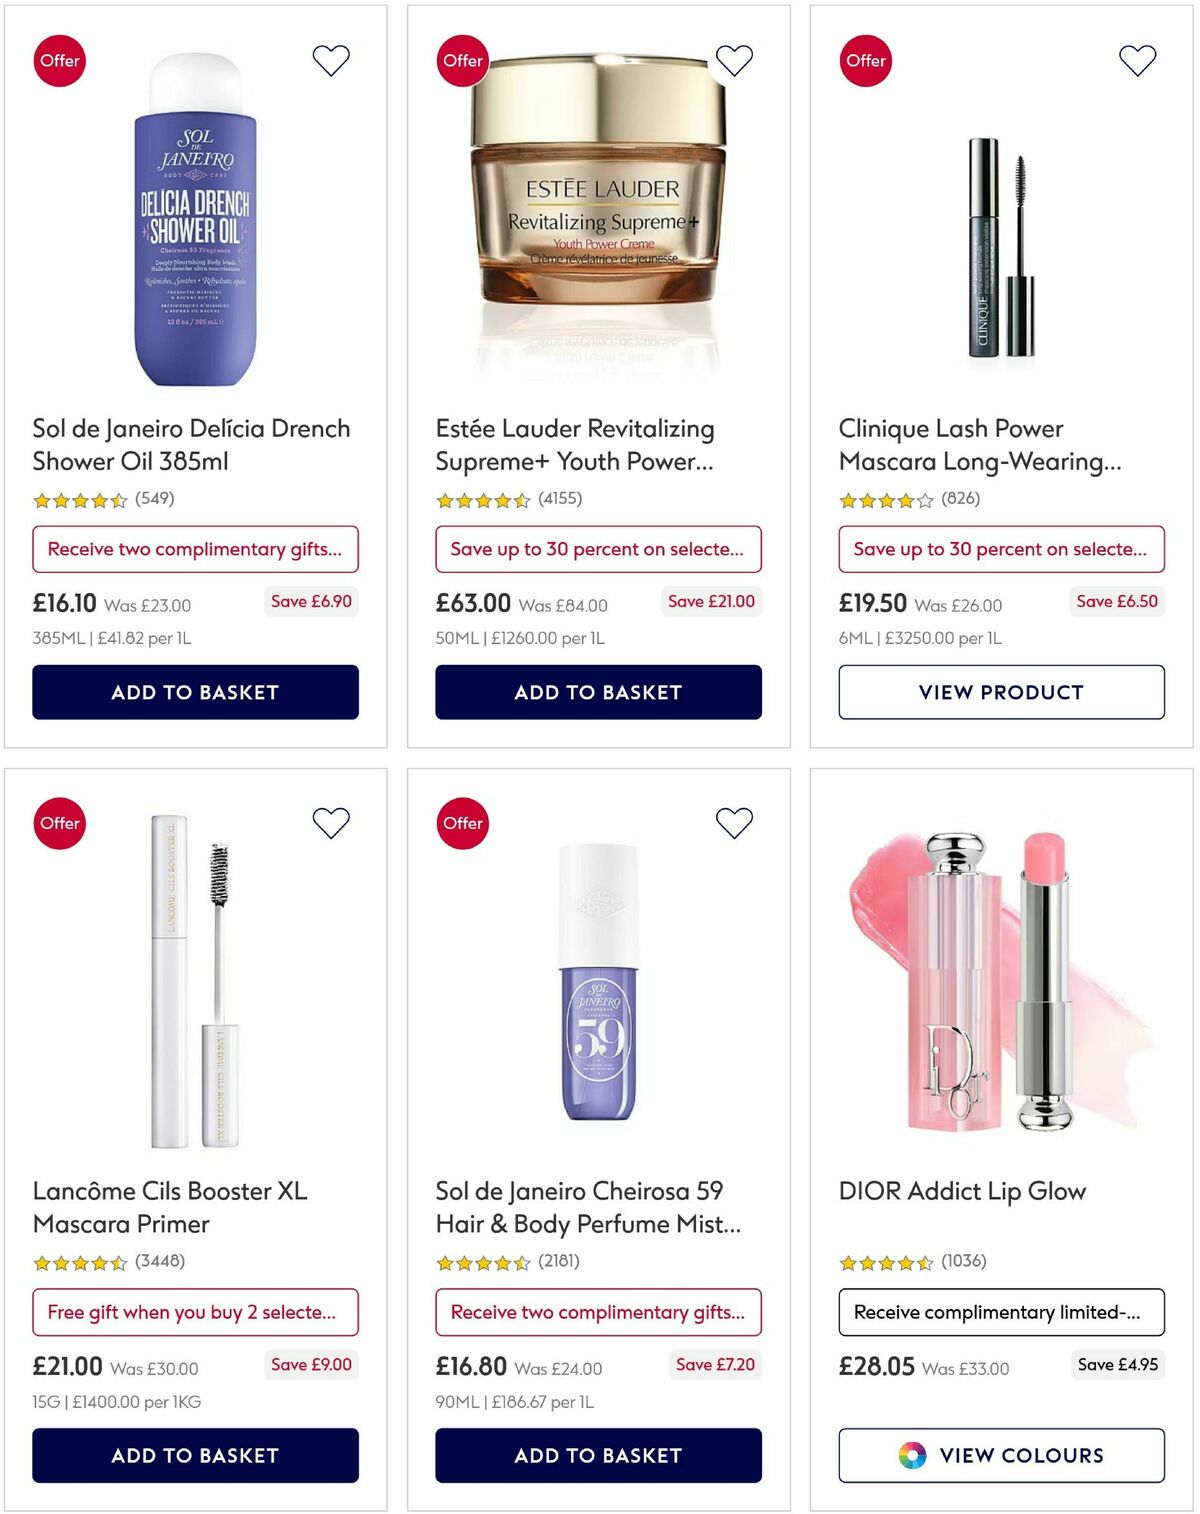Open the DIOR Addict Lip Glow listing
The width and height of the screenshot is (1200, 1514).
click(961, 1191)
